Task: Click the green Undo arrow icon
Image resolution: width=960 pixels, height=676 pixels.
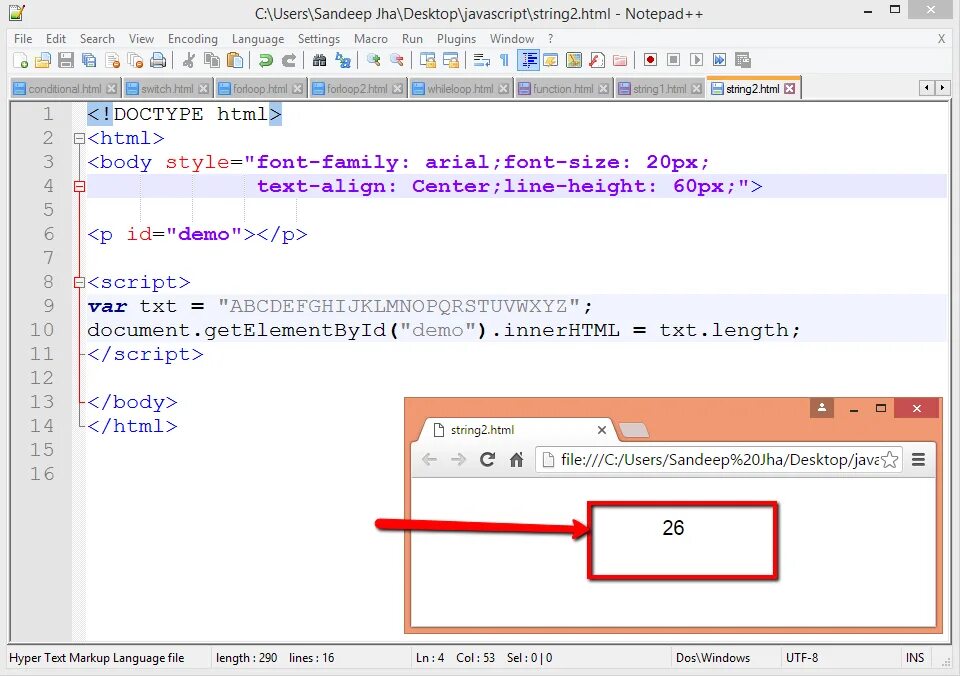Action: tap(265, 60)
